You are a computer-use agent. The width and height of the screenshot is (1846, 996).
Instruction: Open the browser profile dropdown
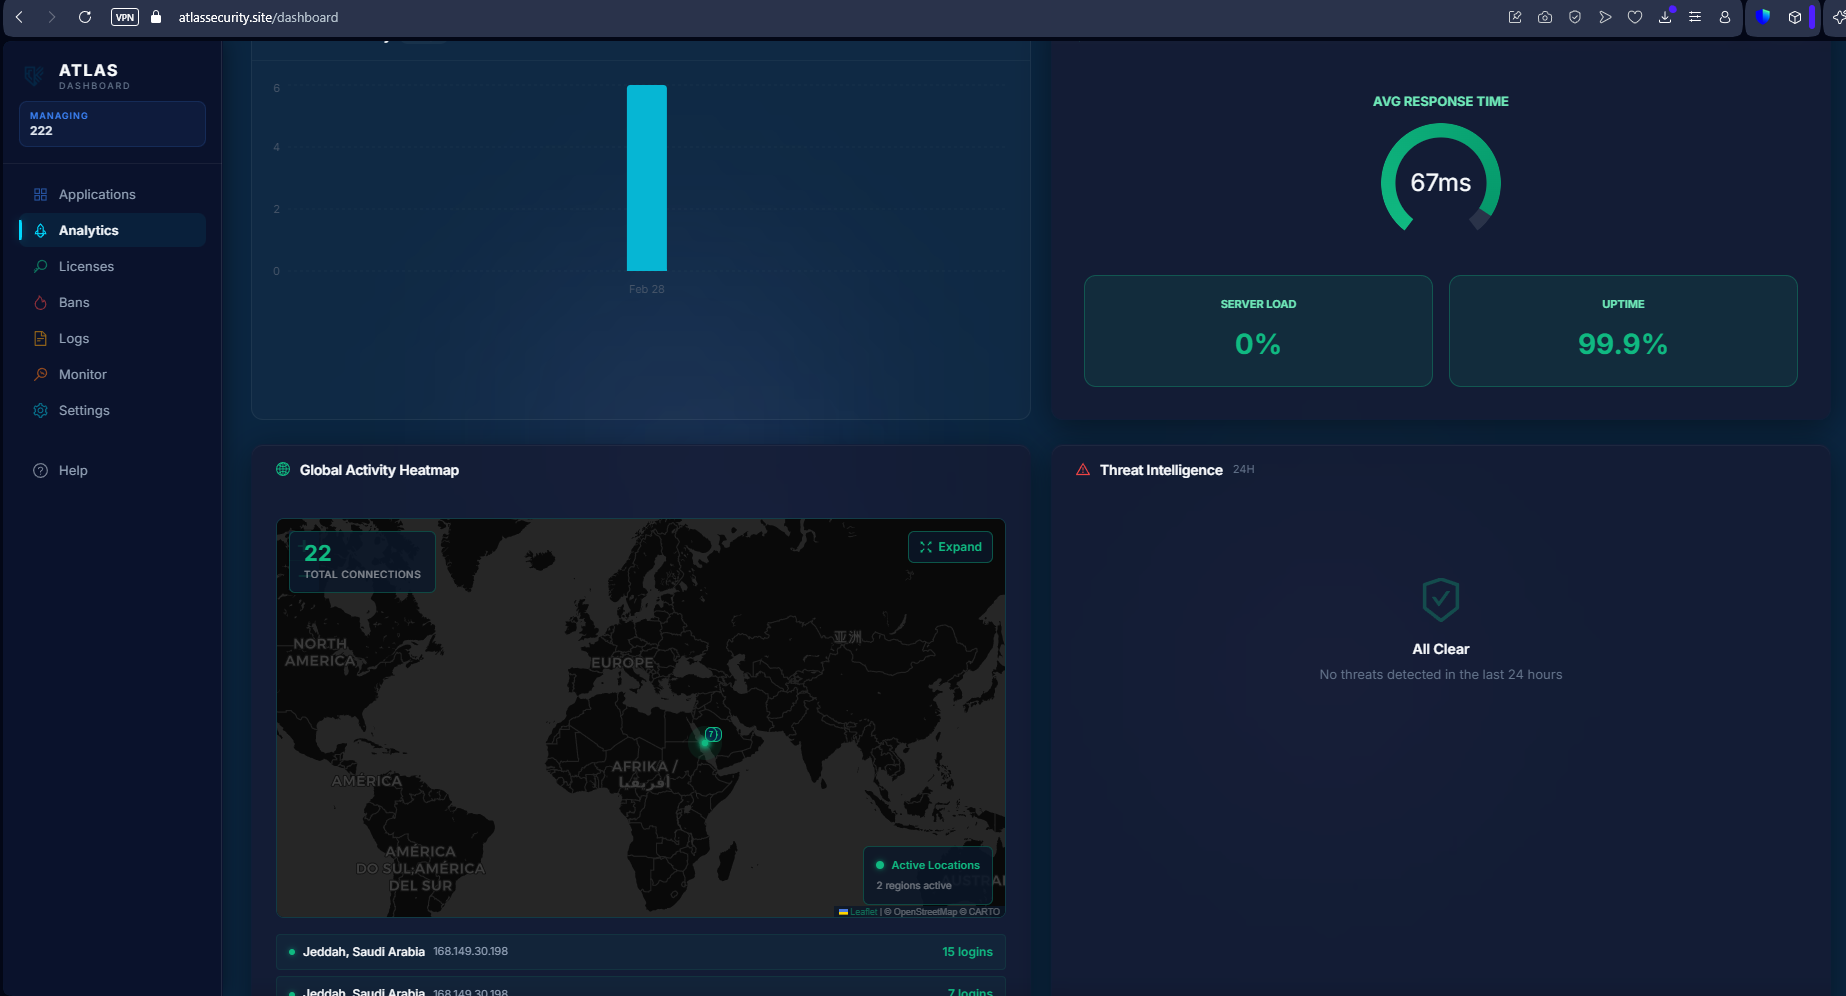coord(1724,17)
